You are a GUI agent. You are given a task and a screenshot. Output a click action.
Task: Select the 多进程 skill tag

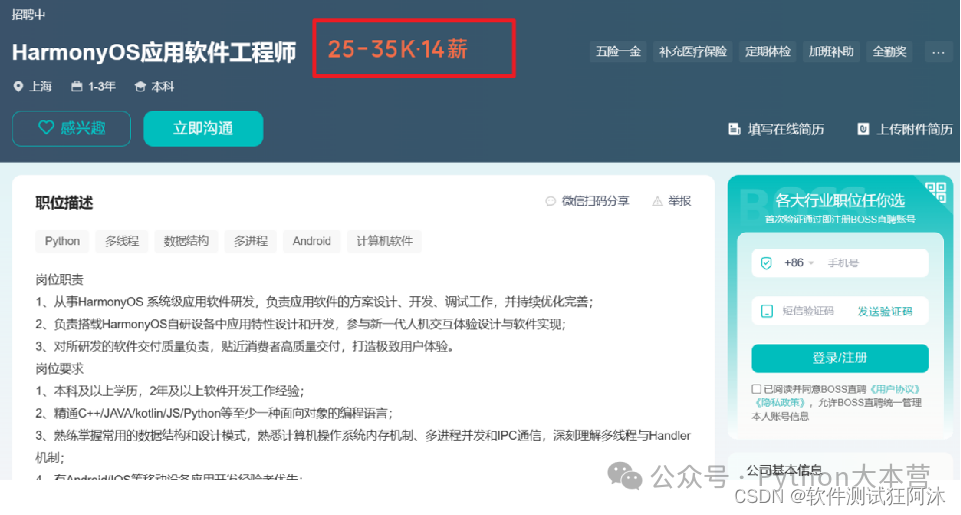tap(251, 241)
